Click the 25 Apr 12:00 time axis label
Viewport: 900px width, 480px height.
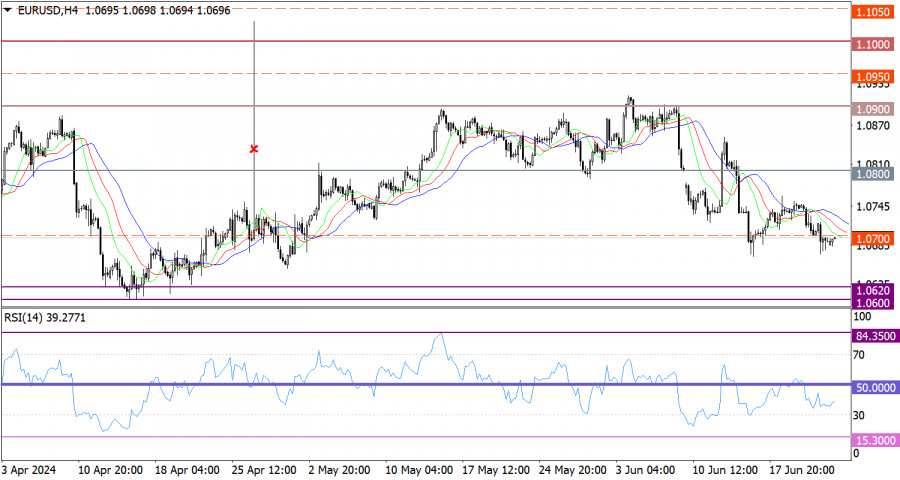tap(264, 470)
